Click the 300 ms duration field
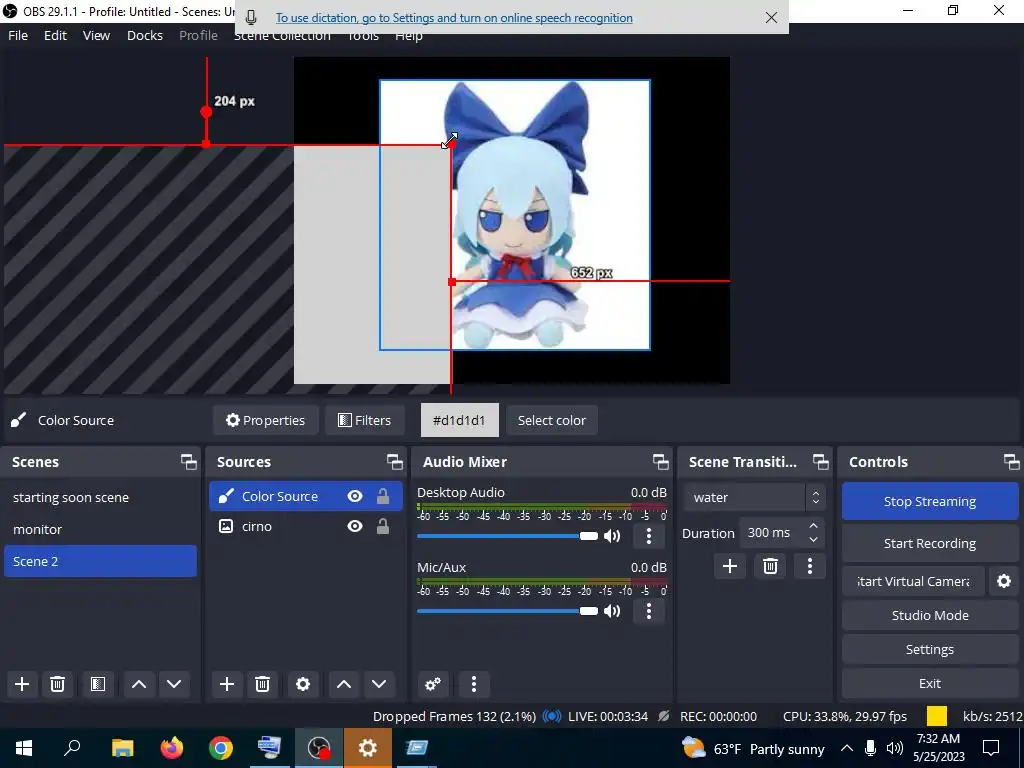 coord(773,533)
